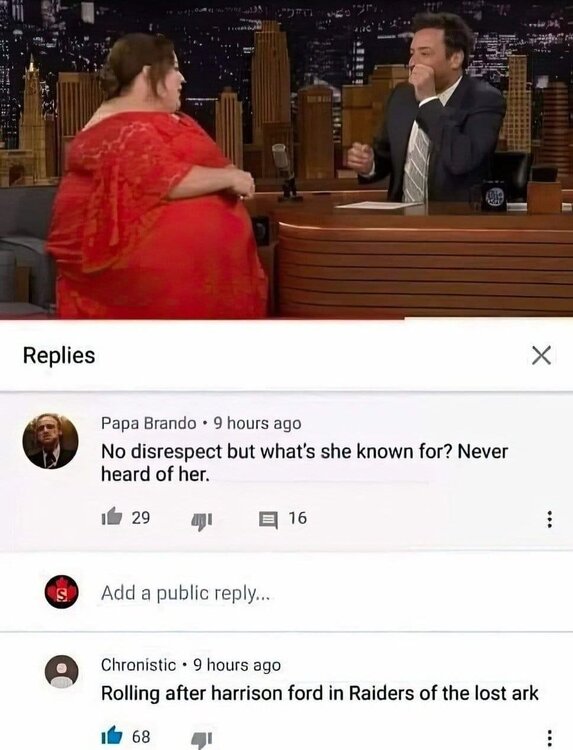
Task: Open Chronistic's channel name link
Action: 138,665
